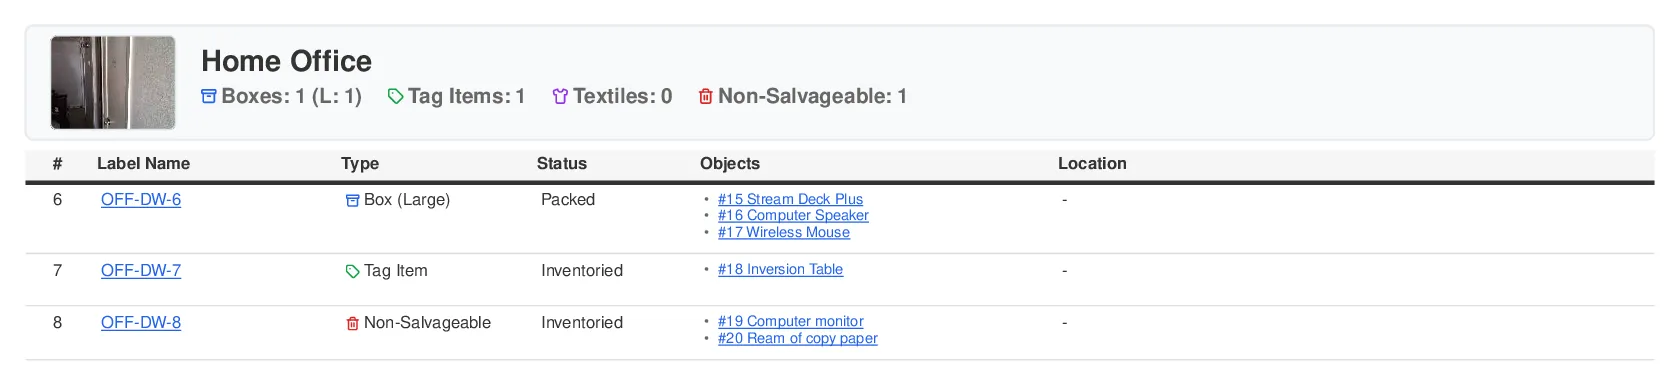Image resolution: width=1679 pixels, height=385 pixels.
Task: Click the box icon beside Box (Large)
Action: [x=352, y=201]
